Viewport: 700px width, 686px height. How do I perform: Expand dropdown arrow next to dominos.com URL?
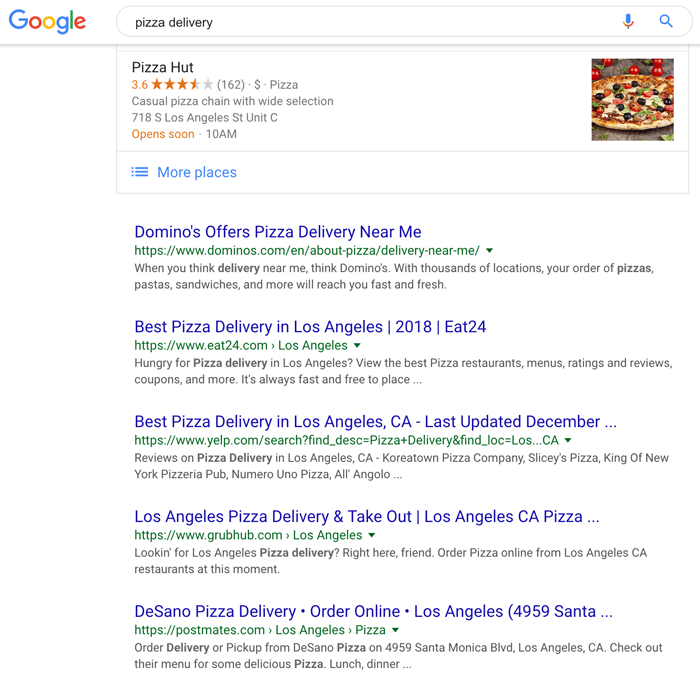[x=489, y=251]
